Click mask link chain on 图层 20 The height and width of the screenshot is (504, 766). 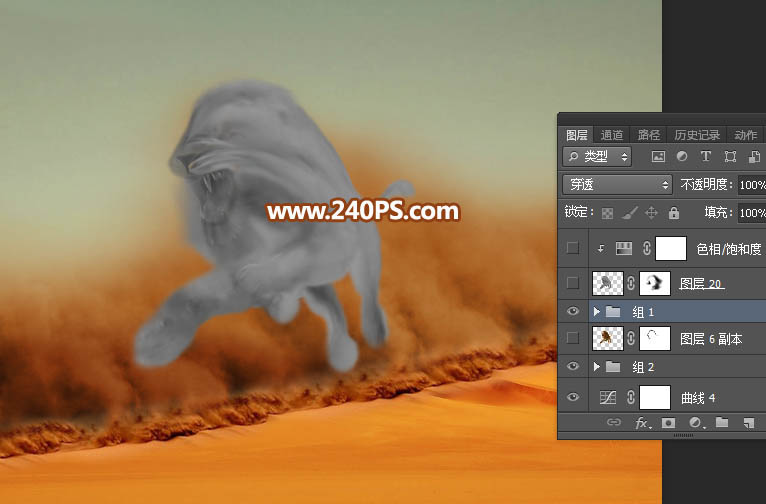[x=631, y=283]
